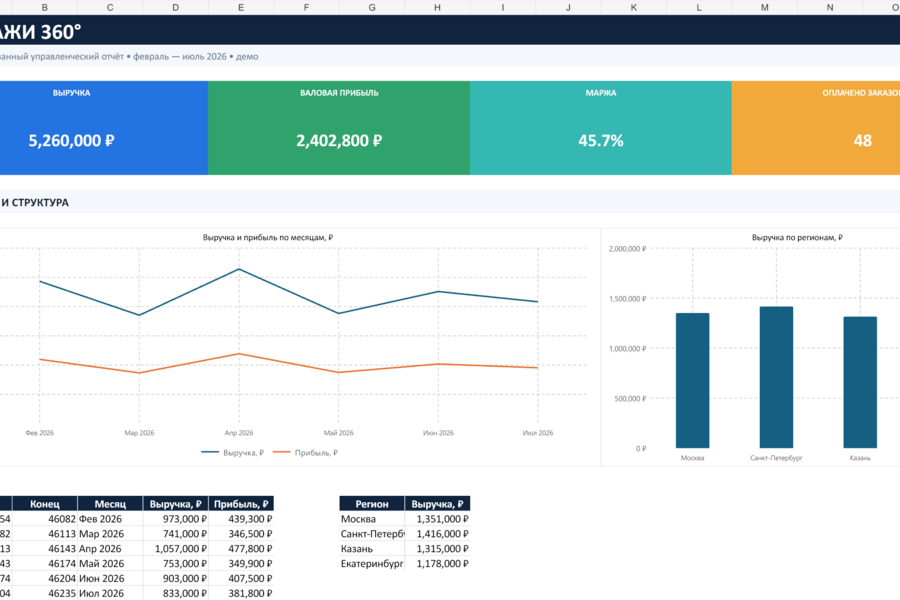Image resolution: width=900 pixels, height=600 pixels.
Task: Select column M header
Action: (x=765, y=7)
